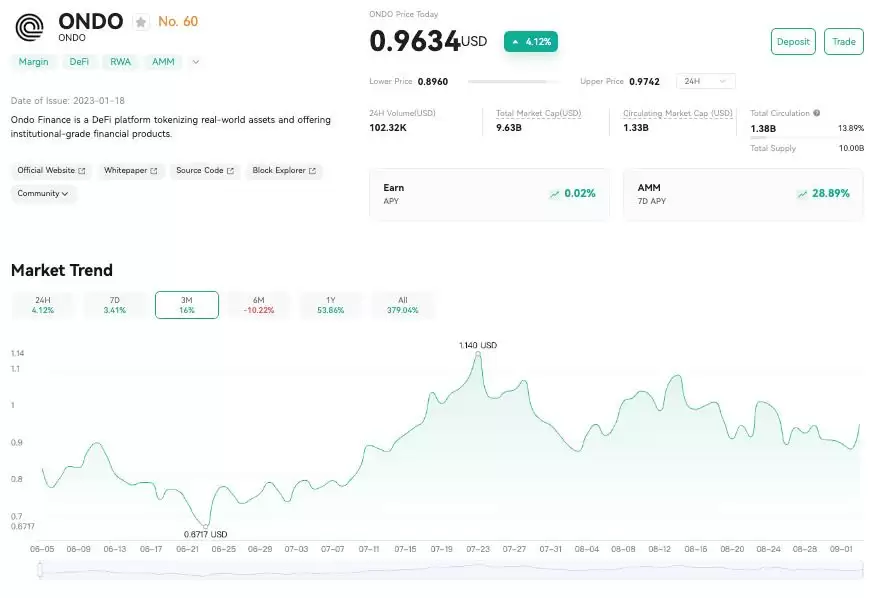The height and width of the screenshot is (598, 879).
Task: Toggle the favorite star next to ONDO
Action: coord(141,22)
